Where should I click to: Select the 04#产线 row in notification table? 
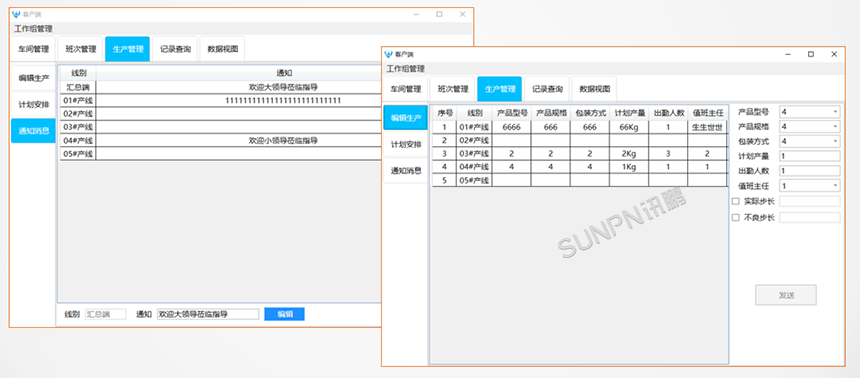(x=219, y=140)
